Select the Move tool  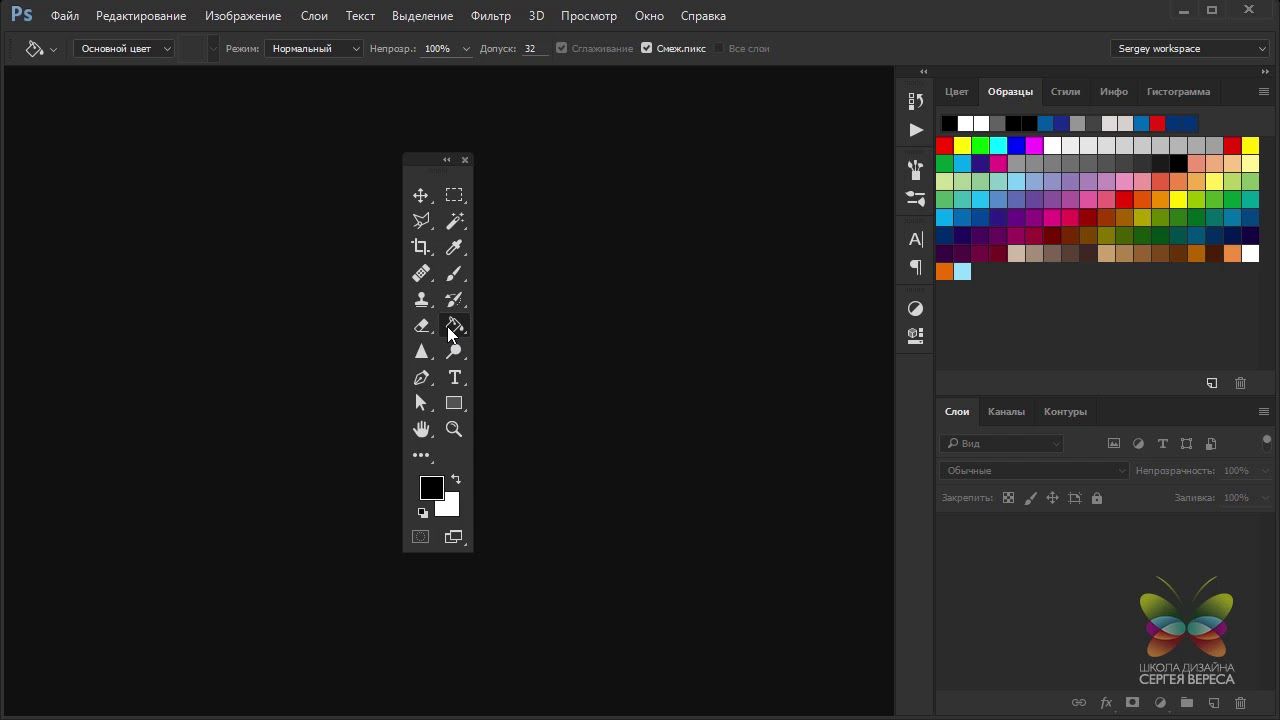point(421,195)
